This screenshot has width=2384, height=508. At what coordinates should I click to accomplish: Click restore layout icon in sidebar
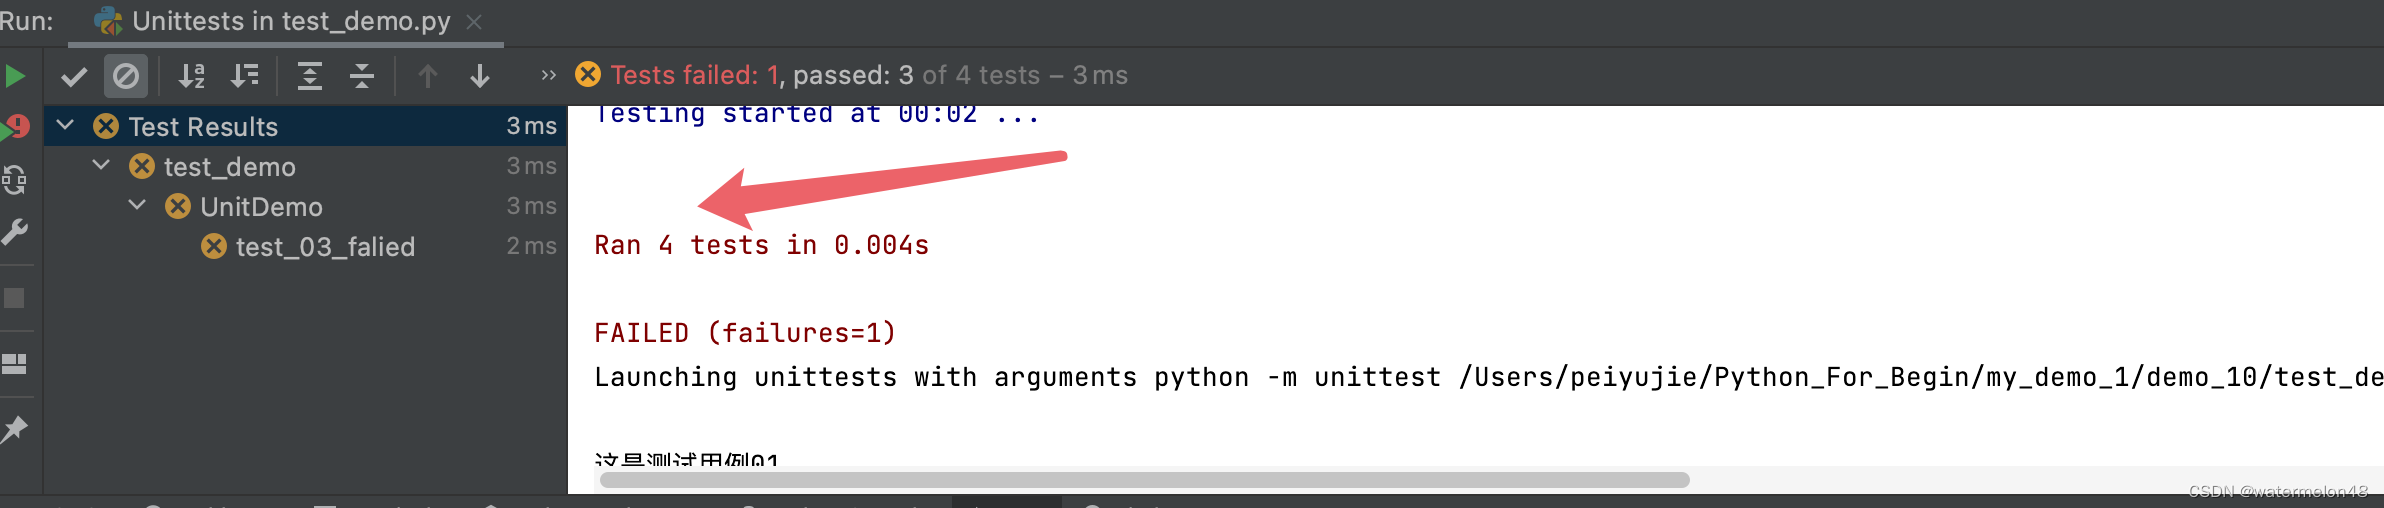point(14,364)
